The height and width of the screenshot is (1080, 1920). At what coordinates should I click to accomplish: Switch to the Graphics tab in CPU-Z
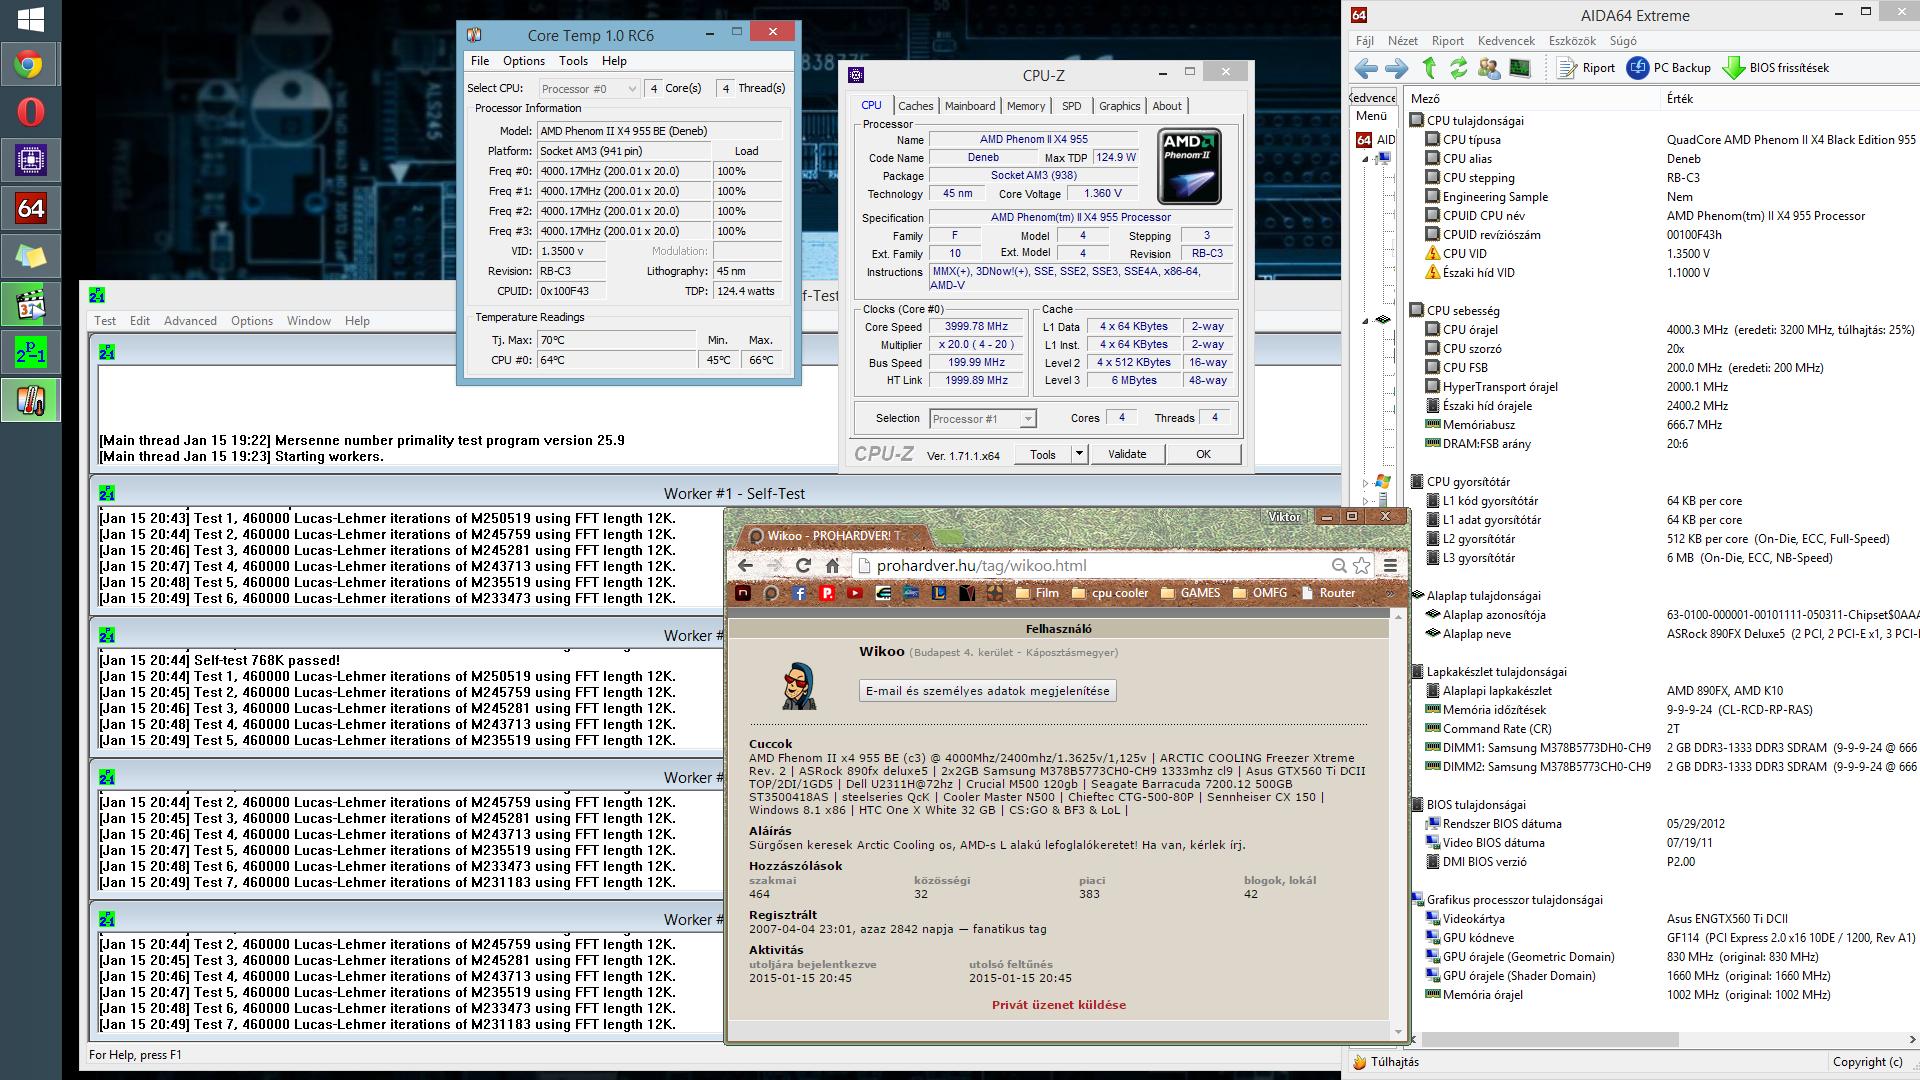[1119, 106]
